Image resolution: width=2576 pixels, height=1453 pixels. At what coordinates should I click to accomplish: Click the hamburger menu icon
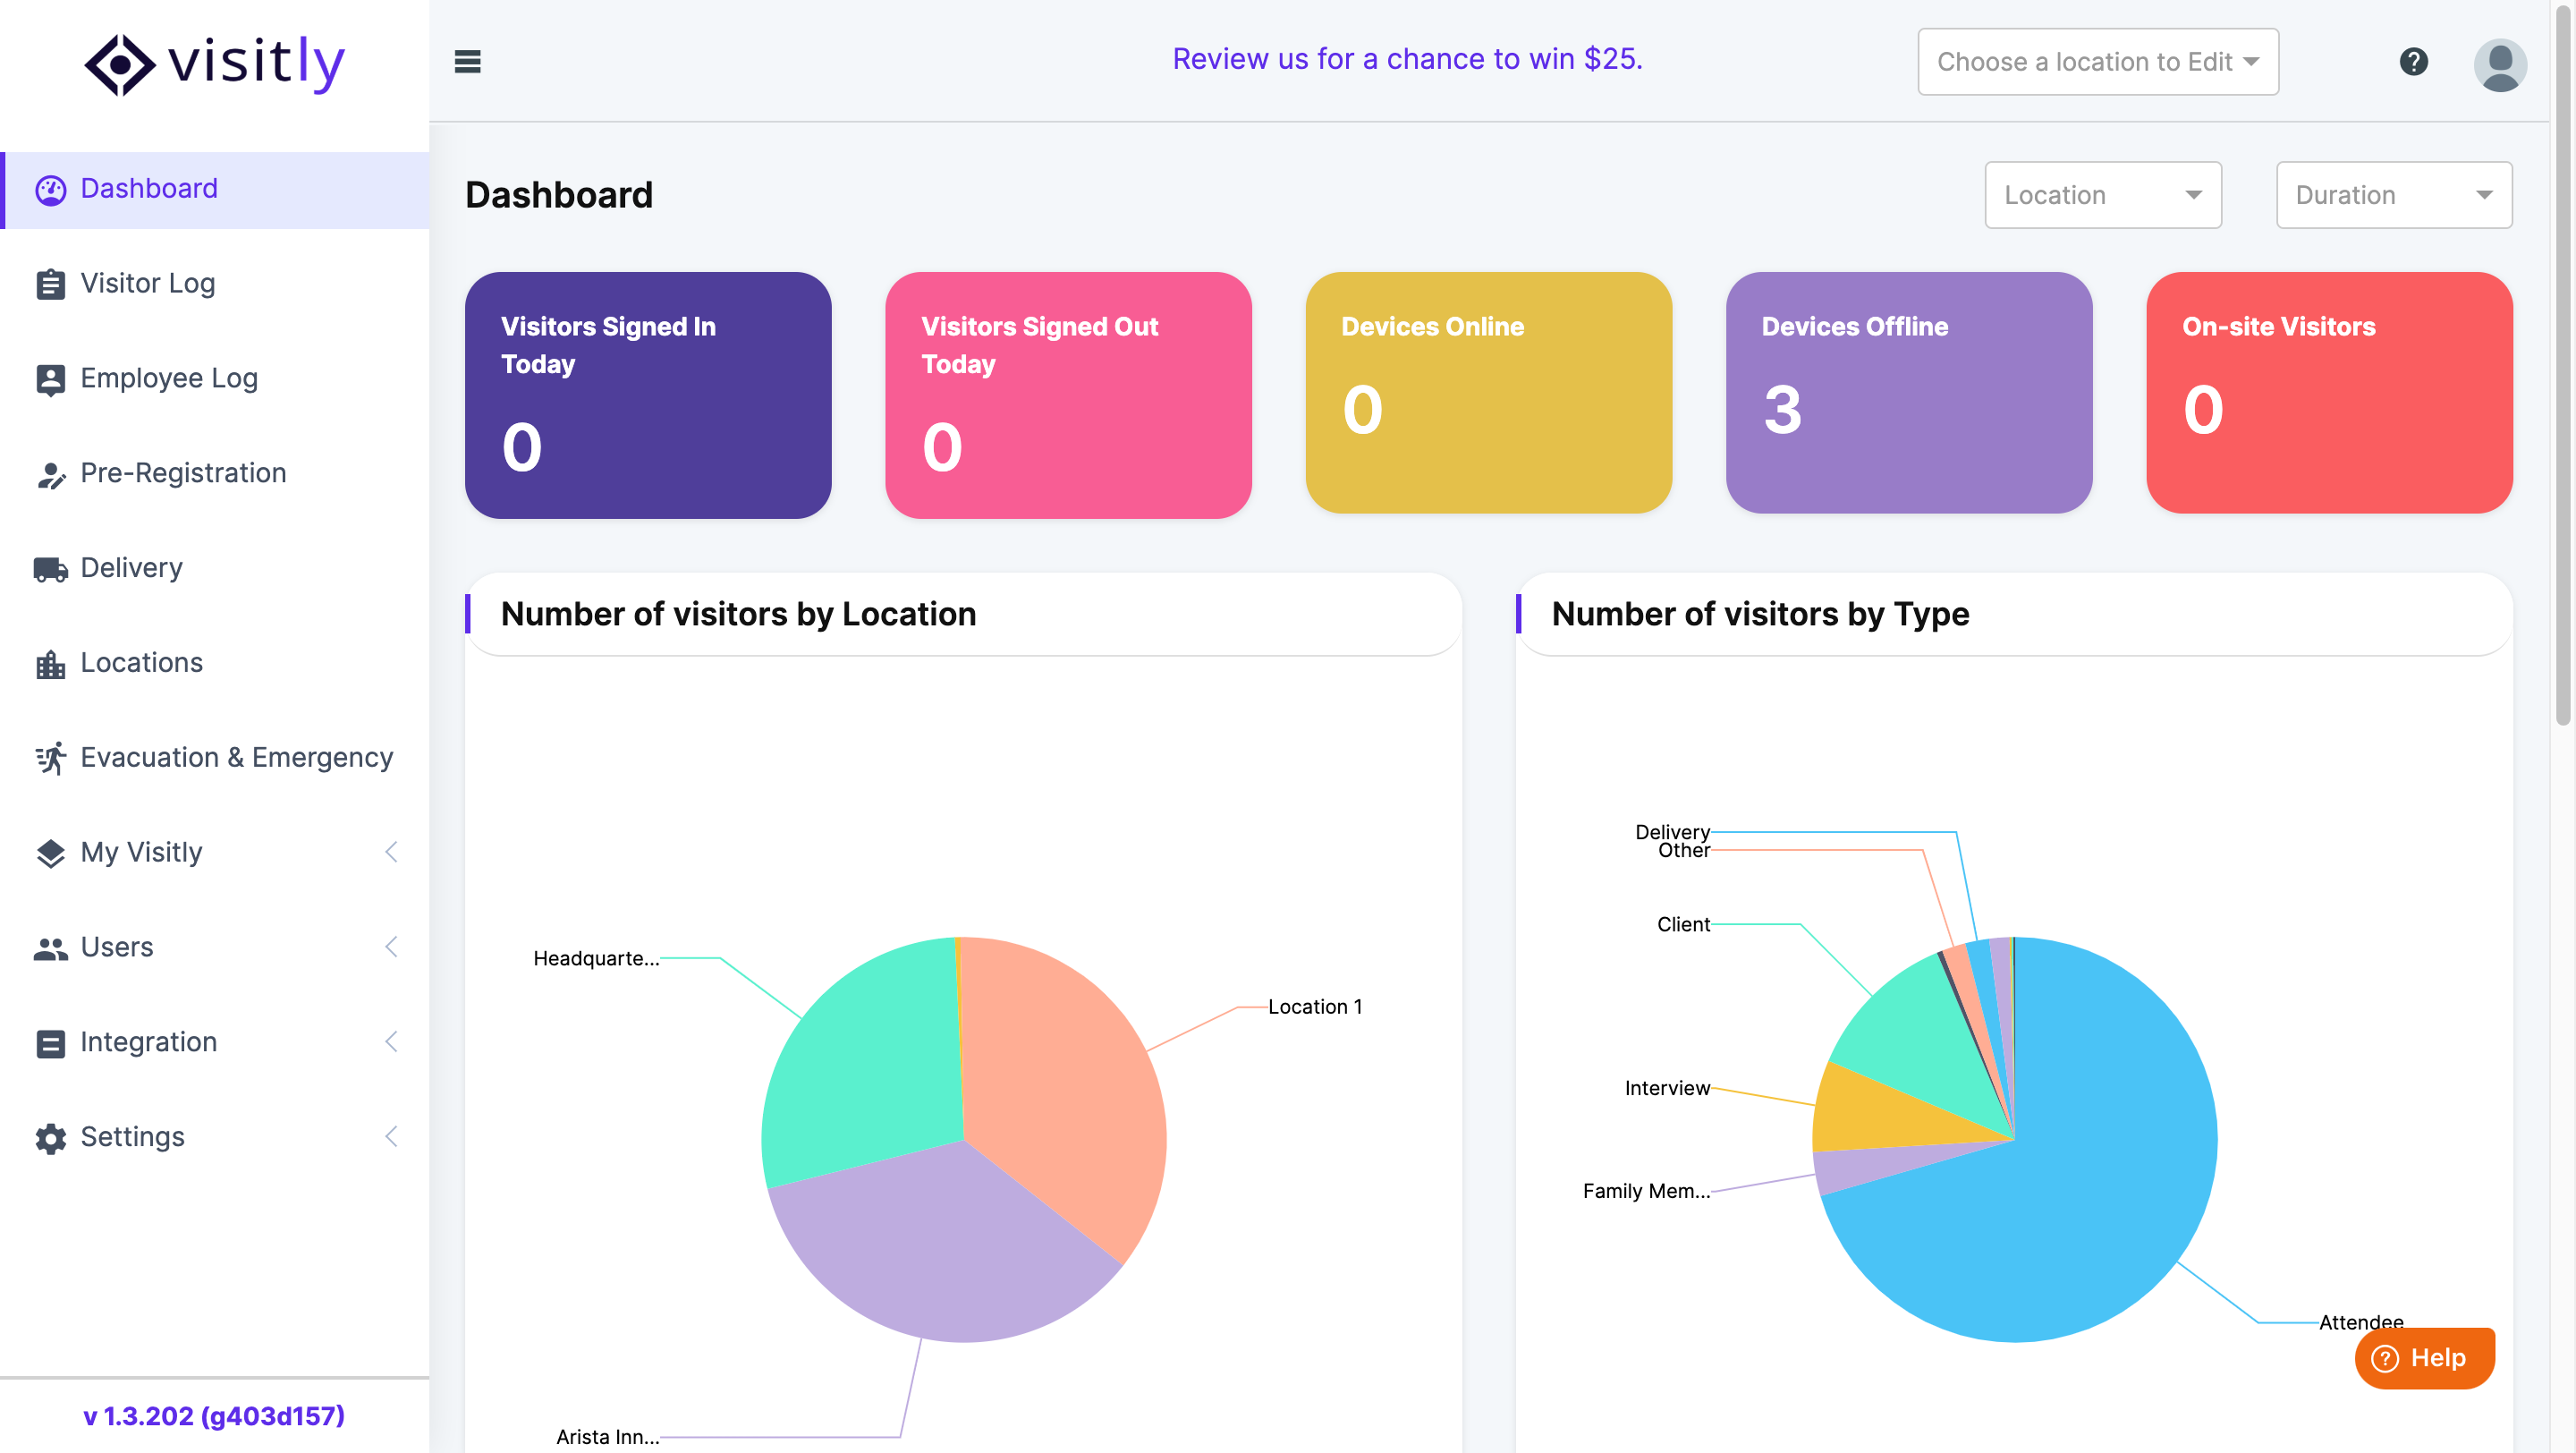click(467, 62)
